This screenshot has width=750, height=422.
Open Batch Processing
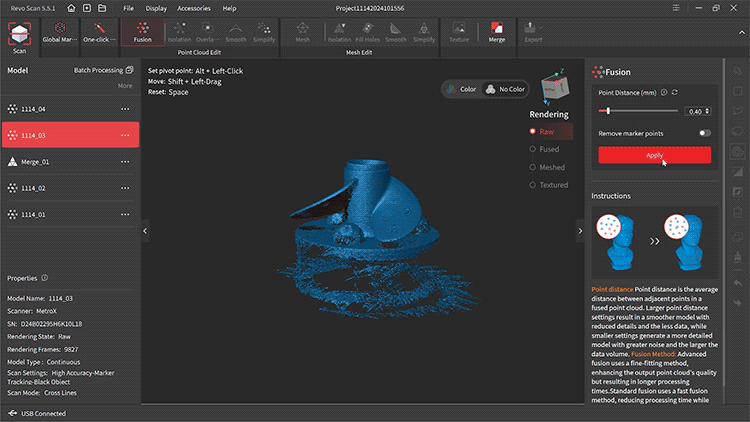click(103, 71)
